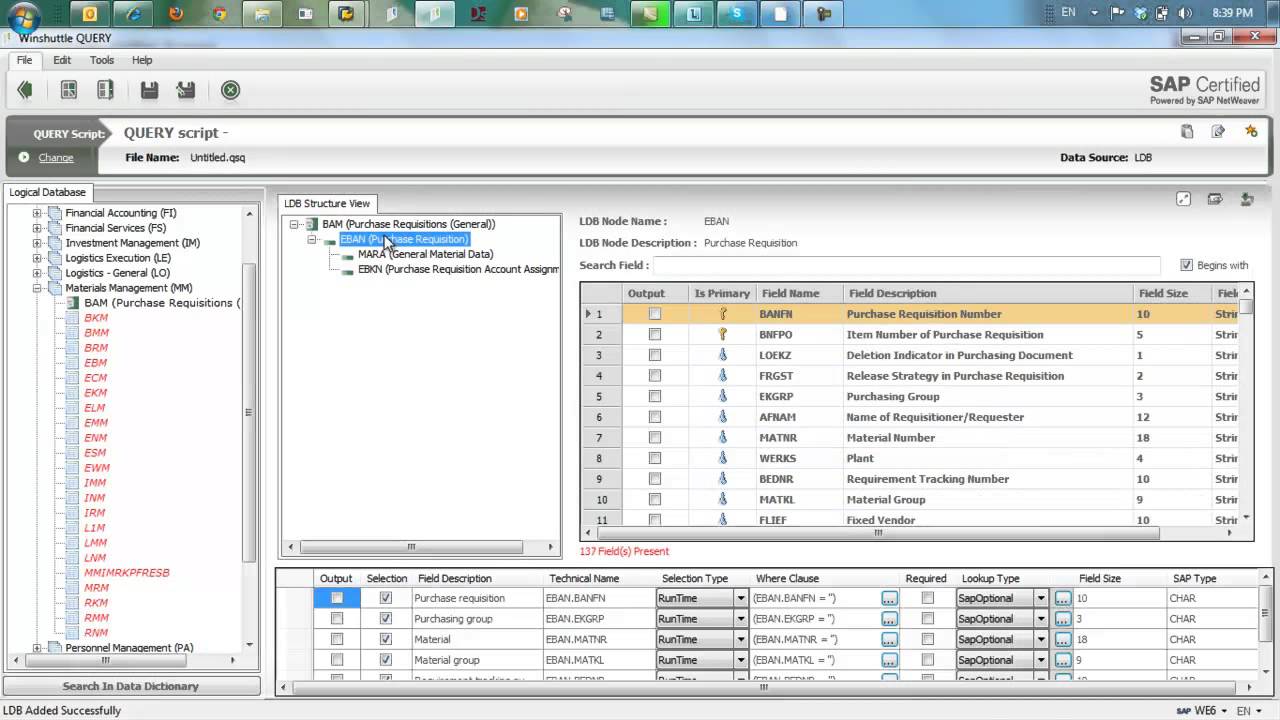This screenshot has width=1280, height=720.
Task: Click the where clause ellipsis button for Material row
Action: coord(889,639)
